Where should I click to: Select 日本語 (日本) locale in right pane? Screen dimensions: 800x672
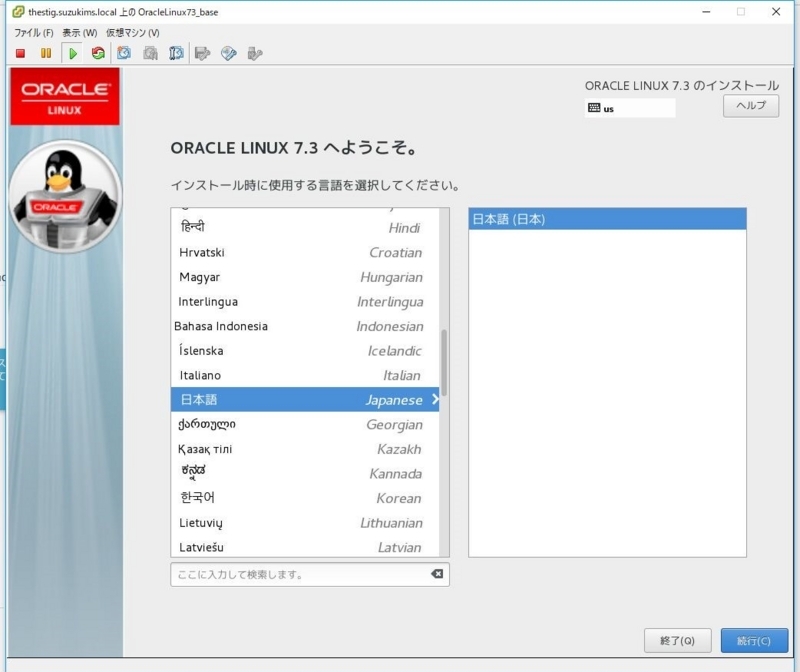(x=607, y=219)
